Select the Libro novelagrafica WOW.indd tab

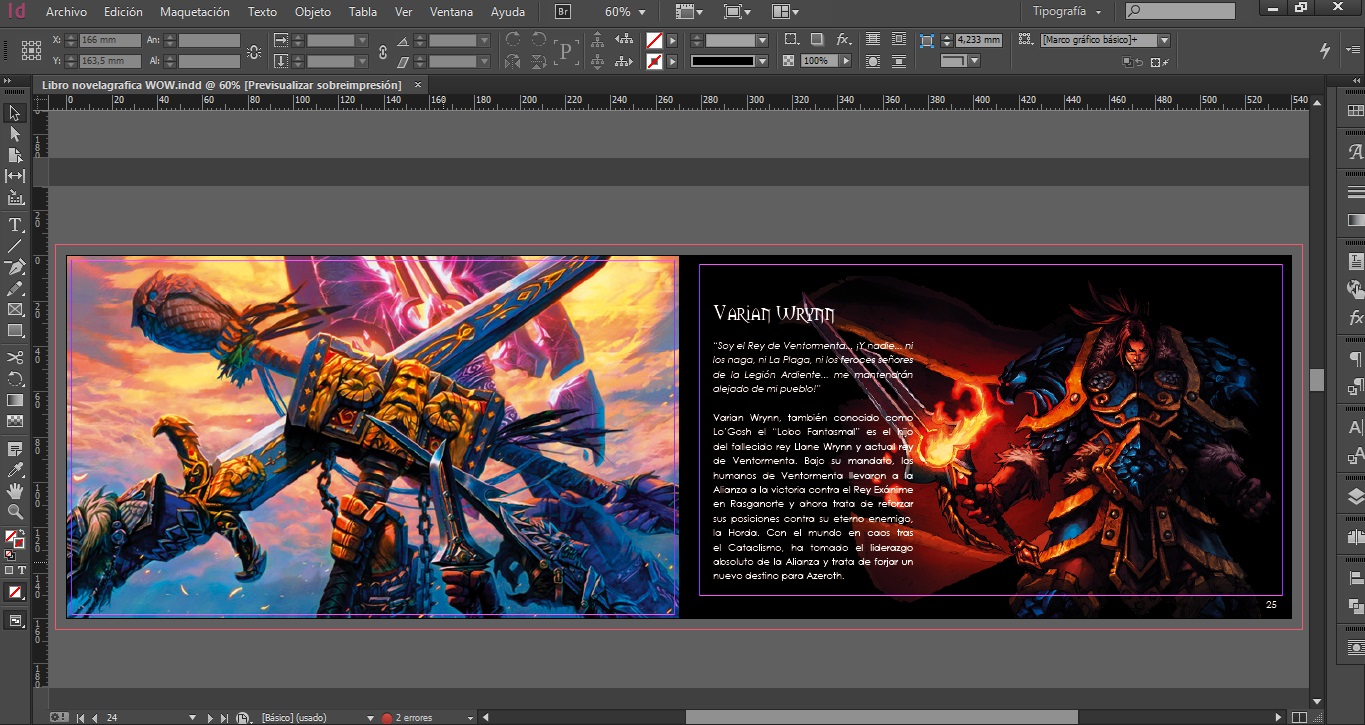pyautogui.click(x=222, y=85)
